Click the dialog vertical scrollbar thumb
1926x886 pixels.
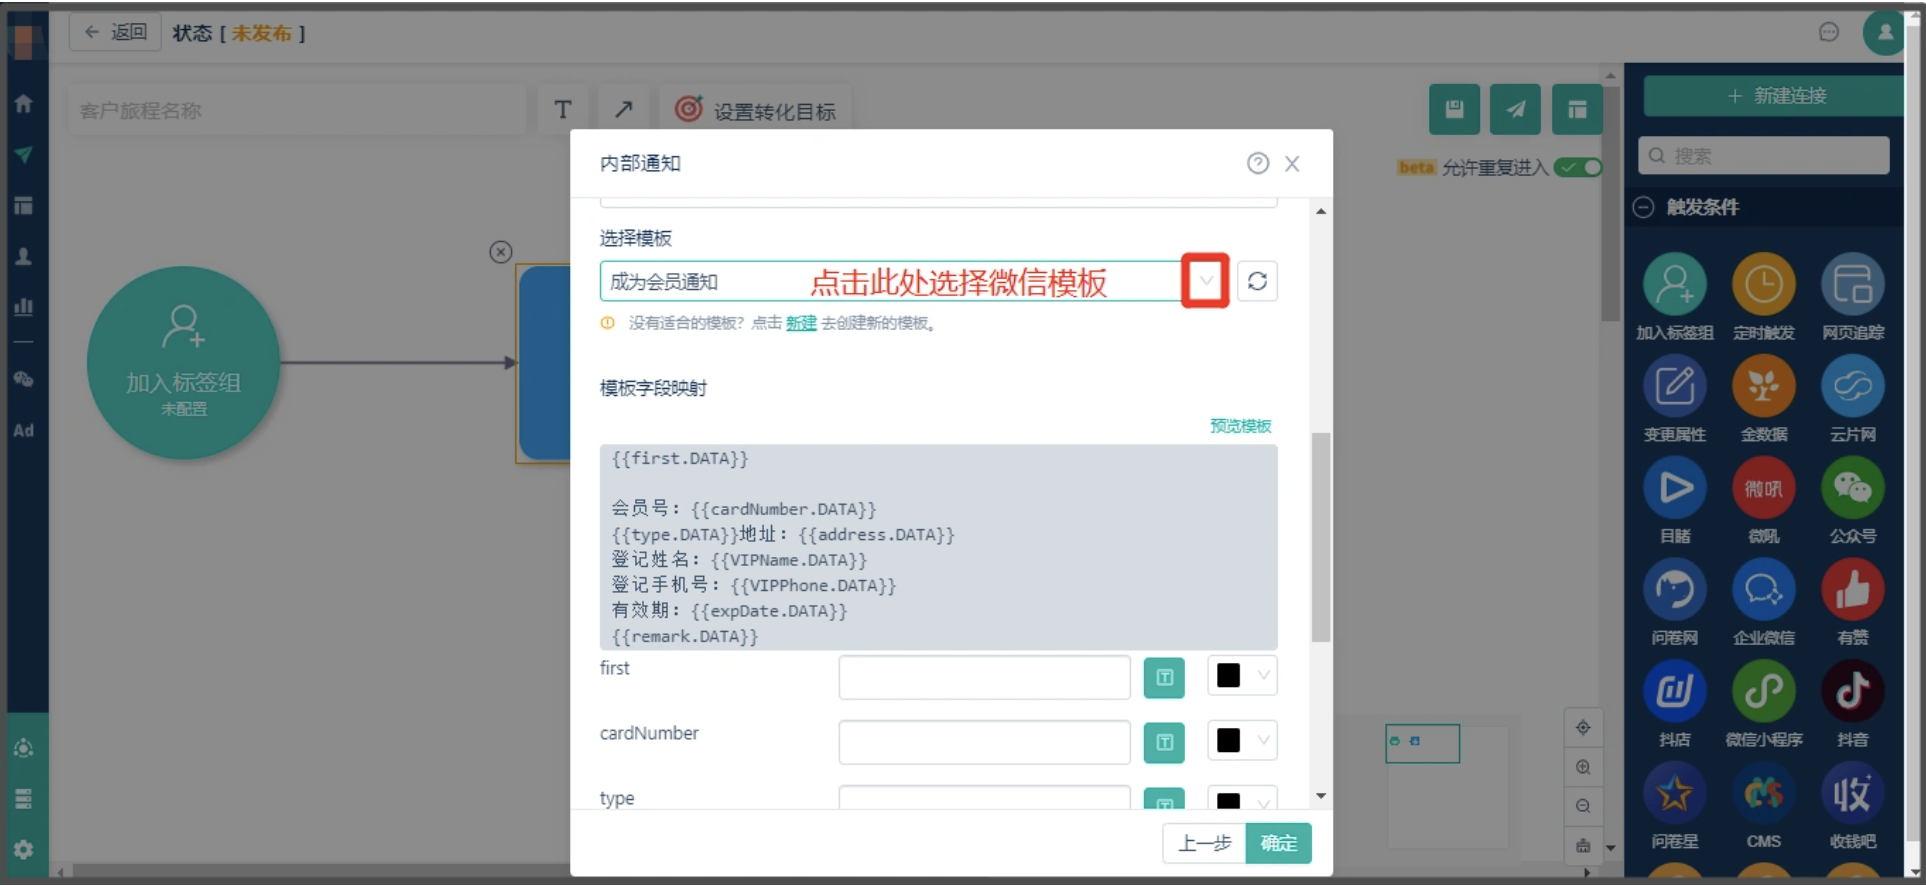tap(1321, 537)
